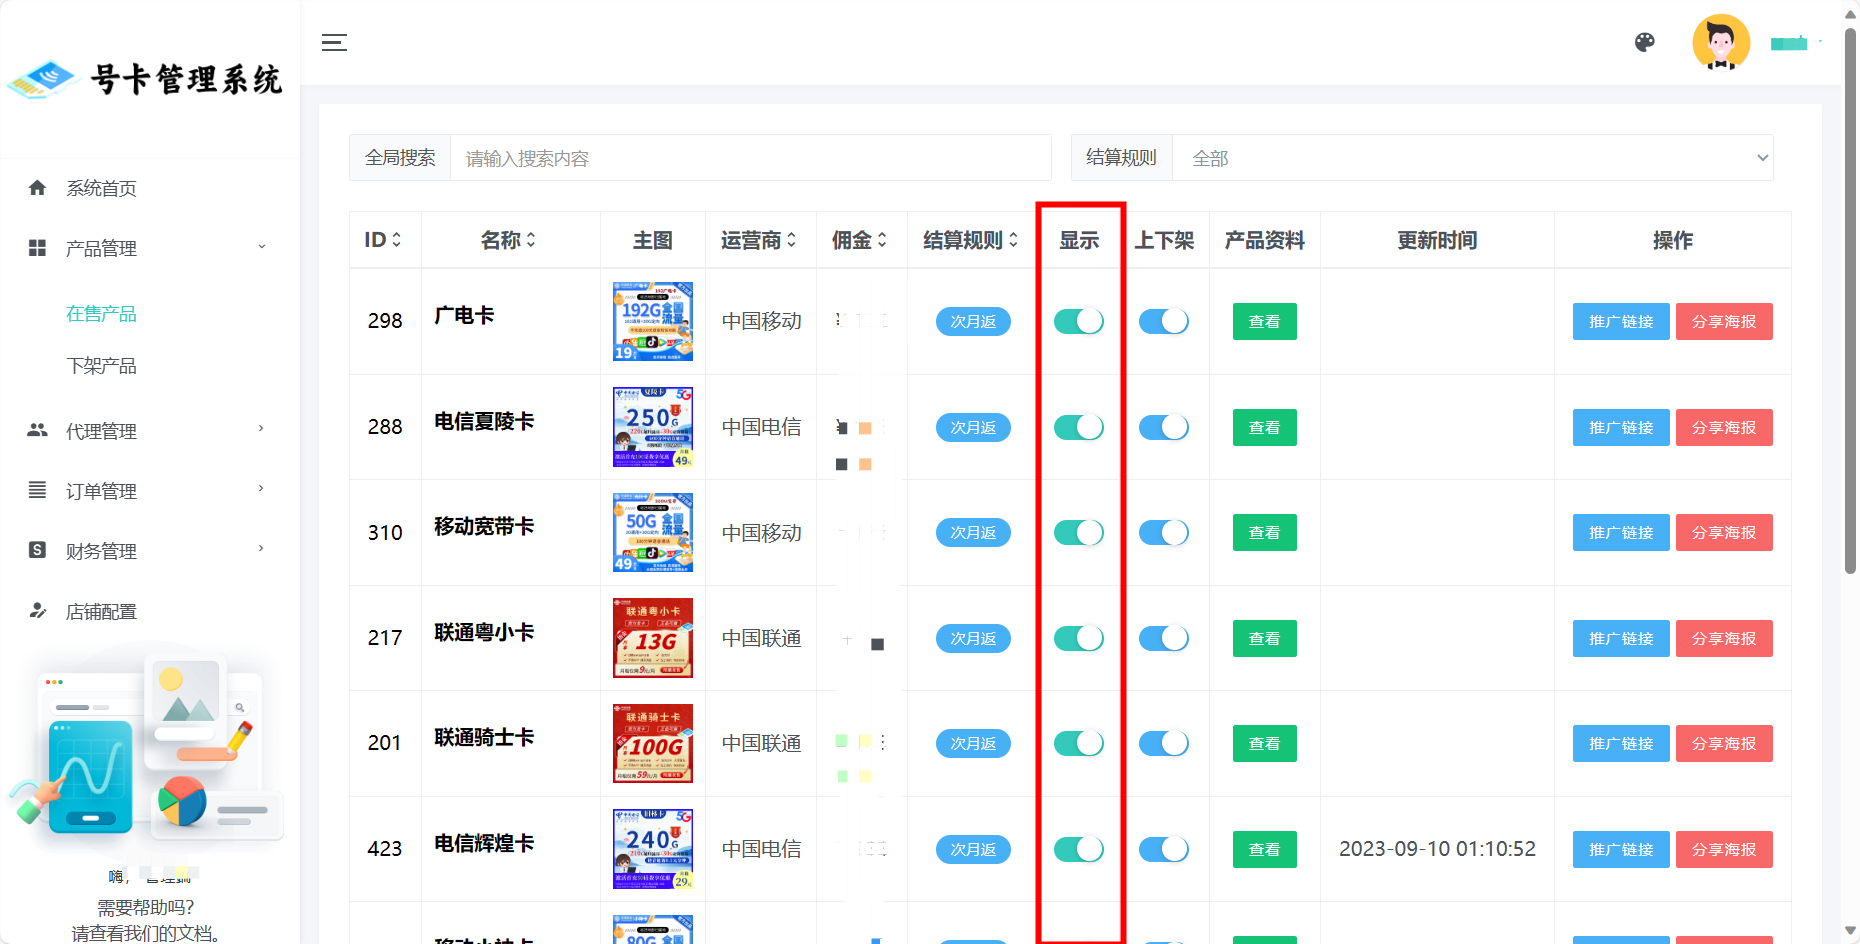Click 推广链接 button for 电信夏陵卡
Viewport: 1860px width, 944px height.
click(x=1621, y=427)
